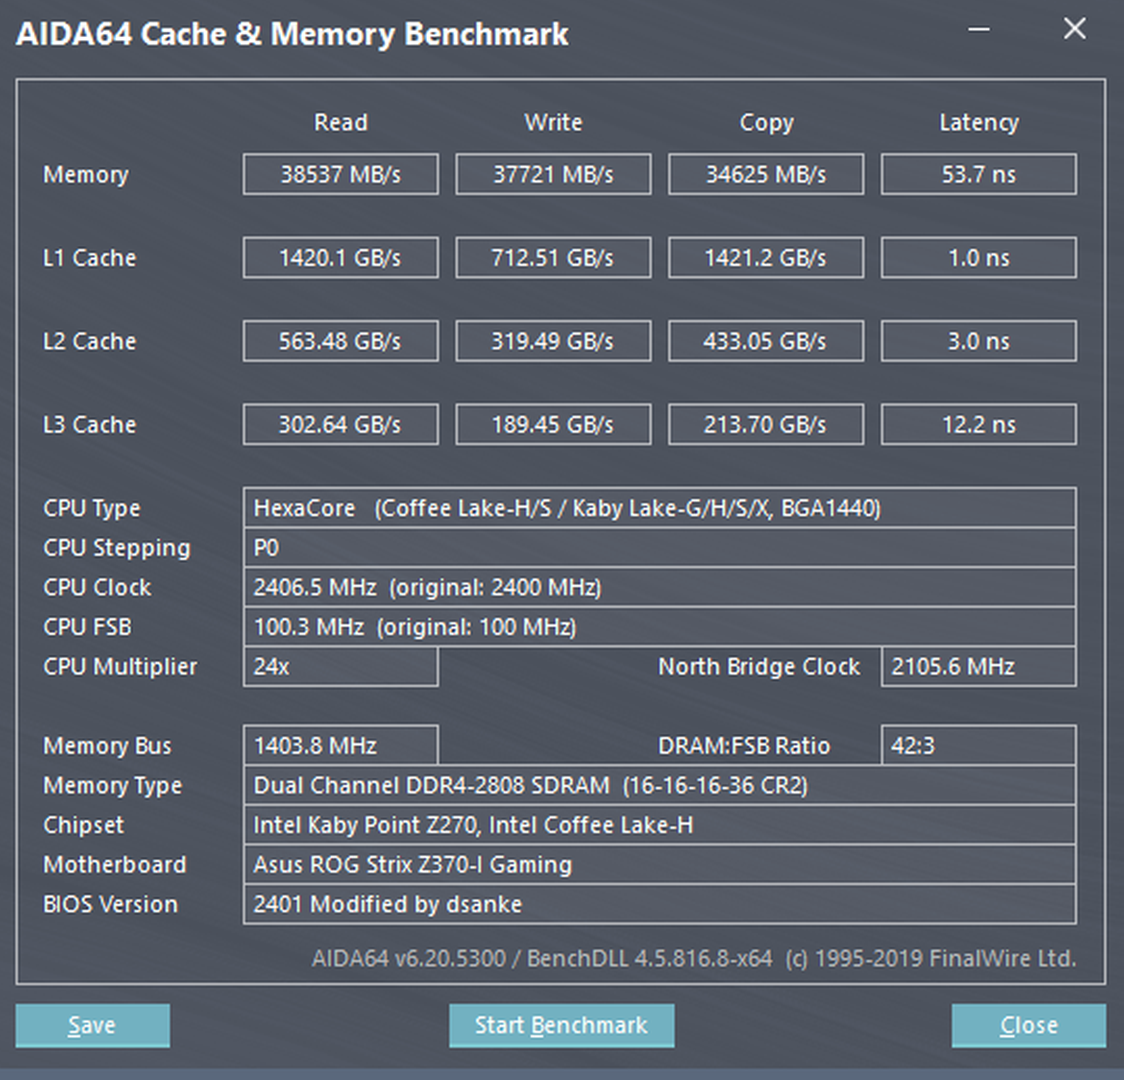Click the Memory Type label

tap(113, 786)
